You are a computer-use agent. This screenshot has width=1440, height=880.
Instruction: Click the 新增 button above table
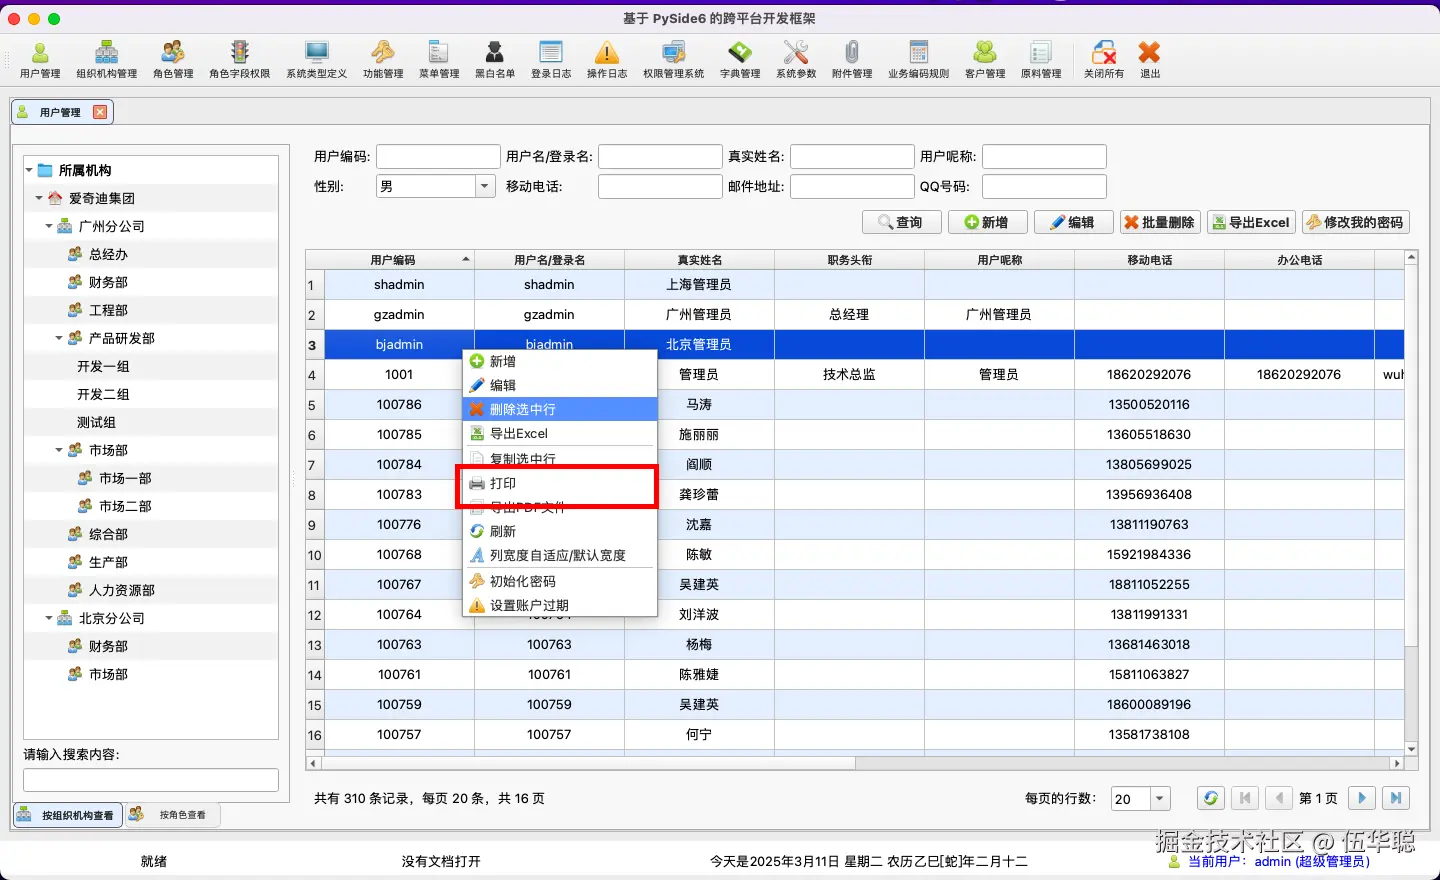[987, 222]
